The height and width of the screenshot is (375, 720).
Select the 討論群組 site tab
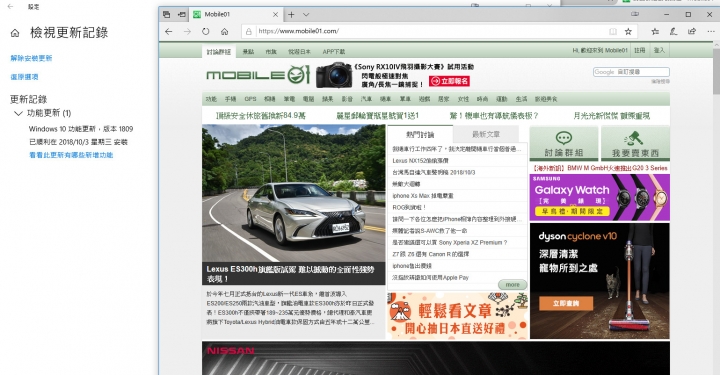tap(219, 51)
